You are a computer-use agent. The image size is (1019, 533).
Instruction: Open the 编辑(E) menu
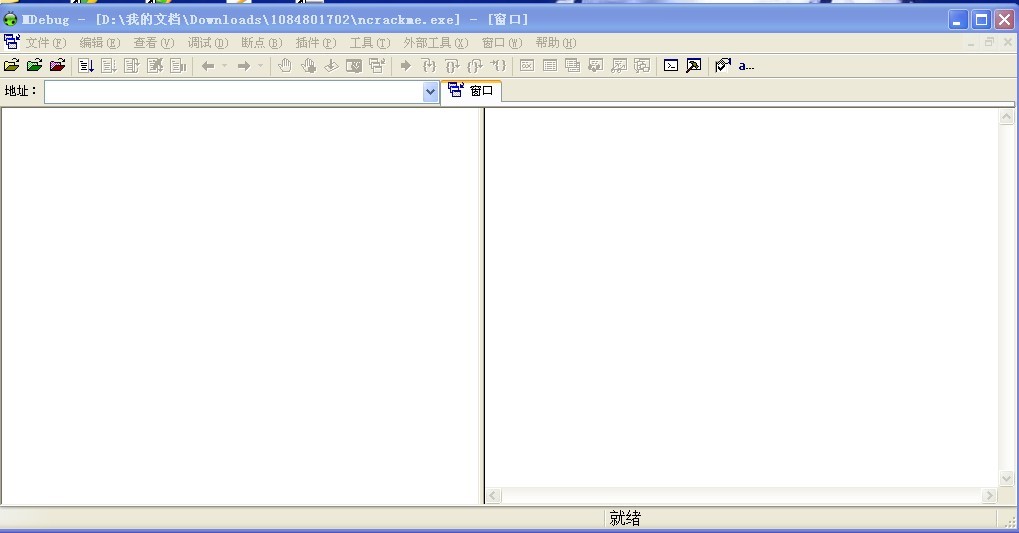[x=99, y=43]
